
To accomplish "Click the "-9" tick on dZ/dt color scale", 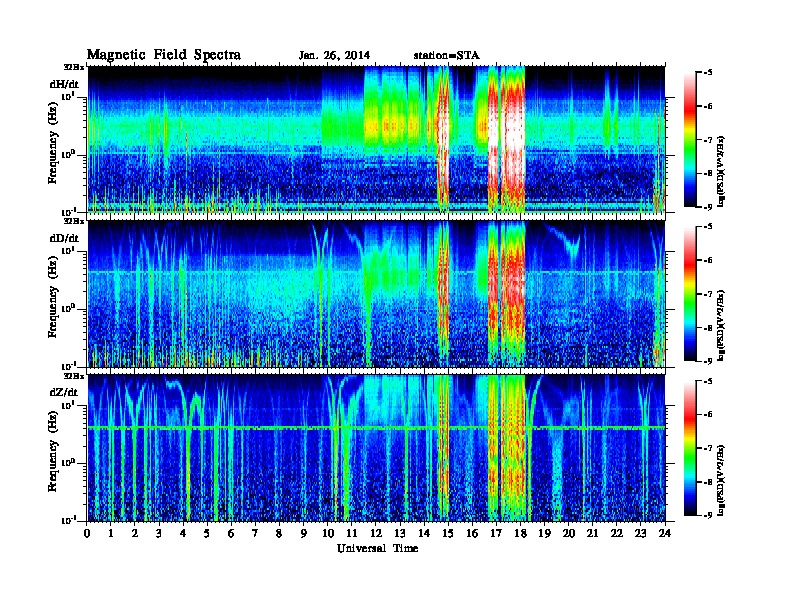I will pyautogui.click(x=707, y=515).
